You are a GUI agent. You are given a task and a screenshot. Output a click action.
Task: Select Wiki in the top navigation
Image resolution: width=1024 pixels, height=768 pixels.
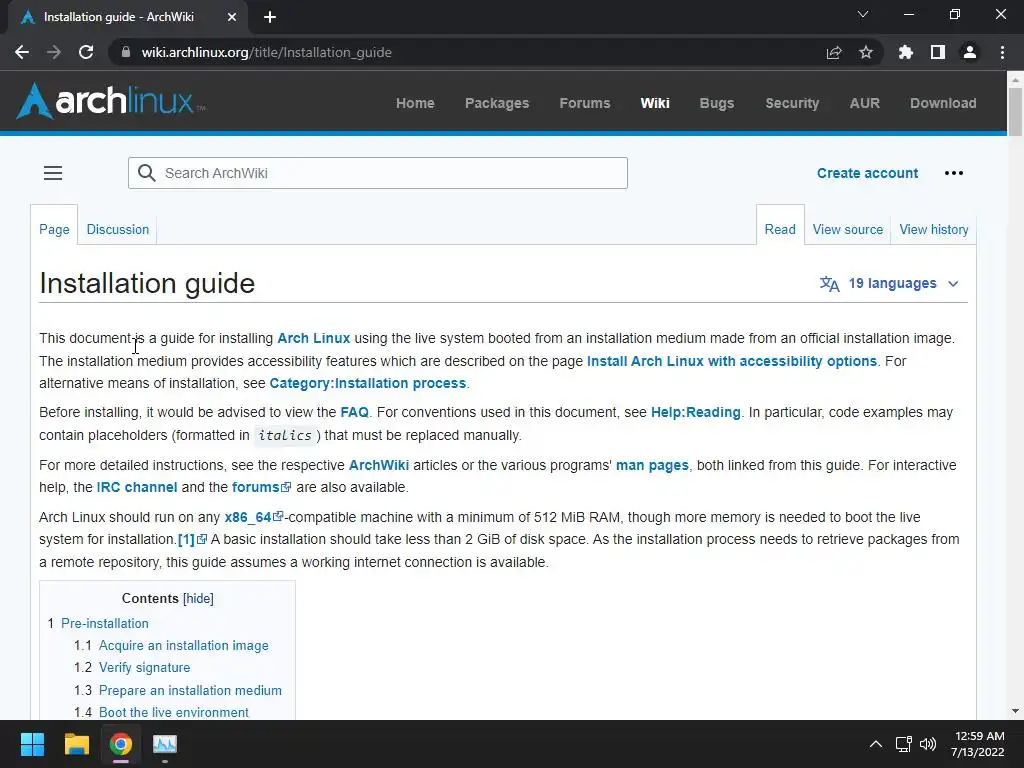coord(655,103)
